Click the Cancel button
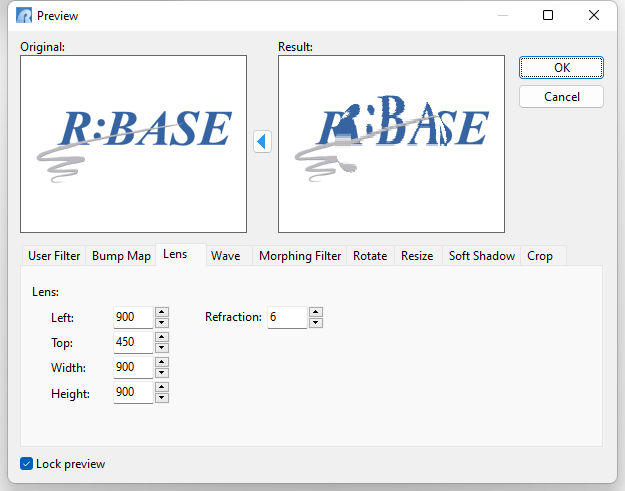 (x=561, y=96)
